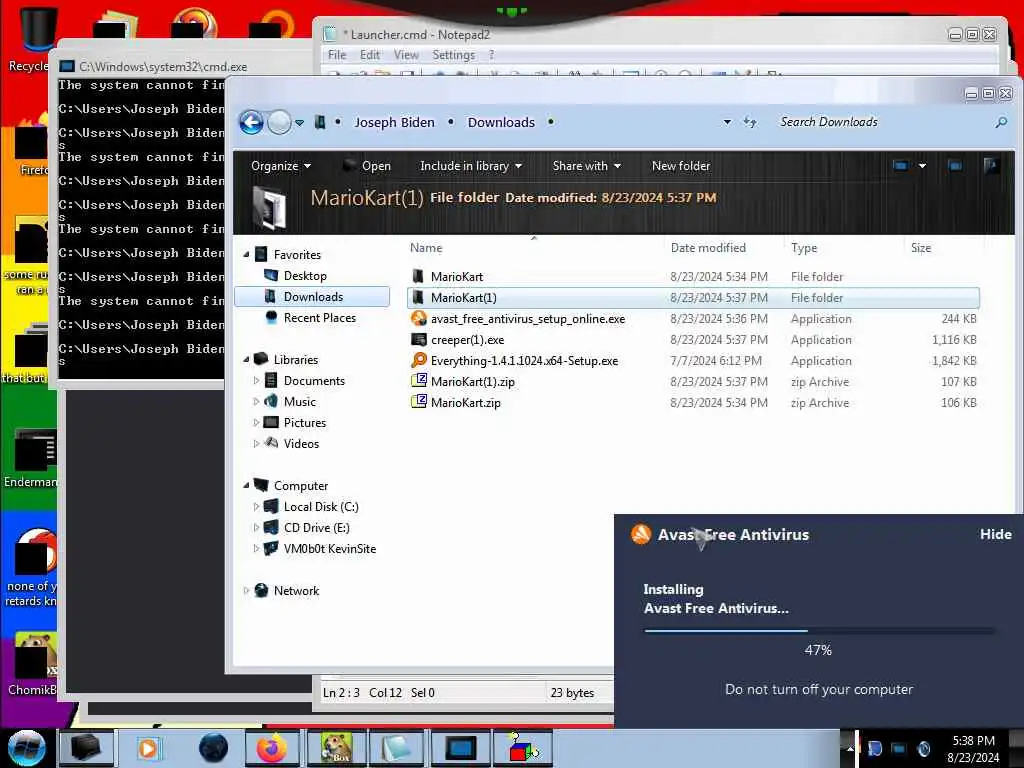Click cmd.exe window title bar

[163, 66]
